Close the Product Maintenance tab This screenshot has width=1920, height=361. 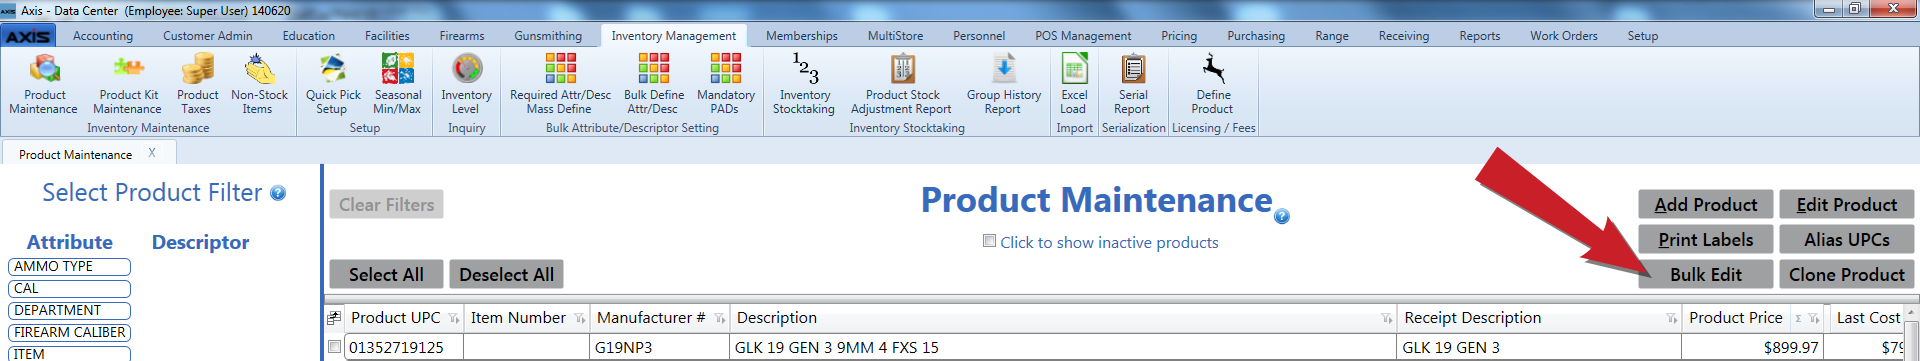(x=152, y=153)
